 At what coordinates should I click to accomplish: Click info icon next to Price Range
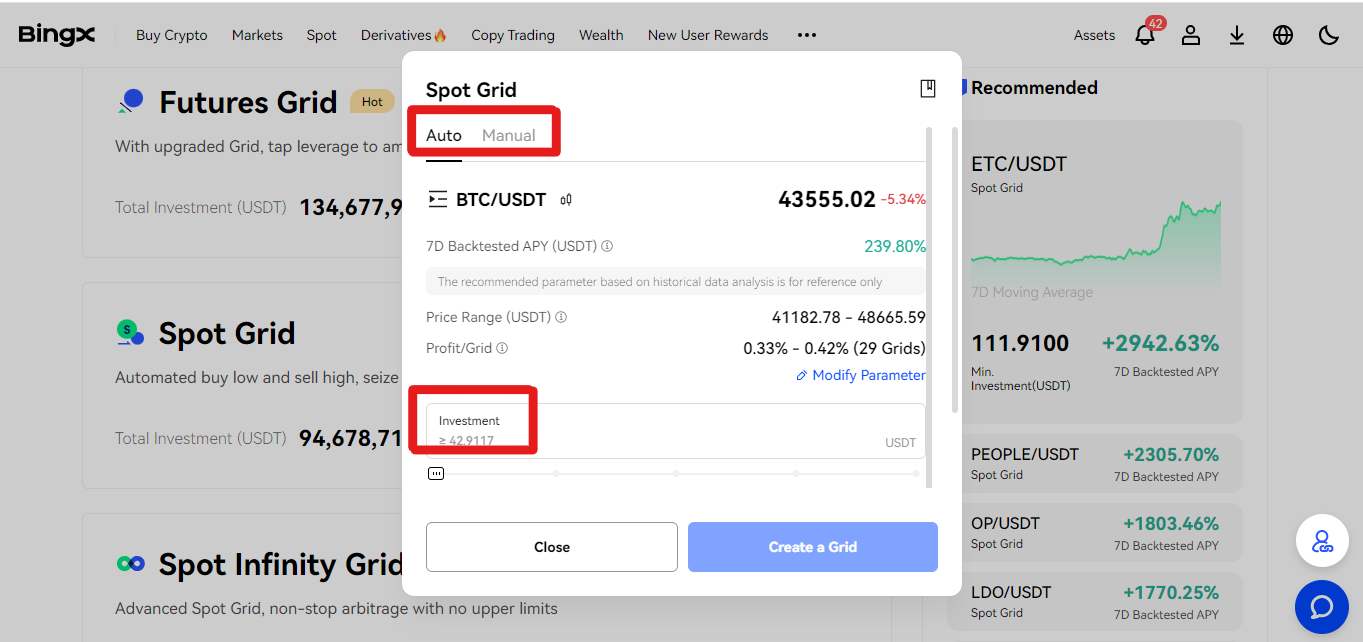pos(561,317)
